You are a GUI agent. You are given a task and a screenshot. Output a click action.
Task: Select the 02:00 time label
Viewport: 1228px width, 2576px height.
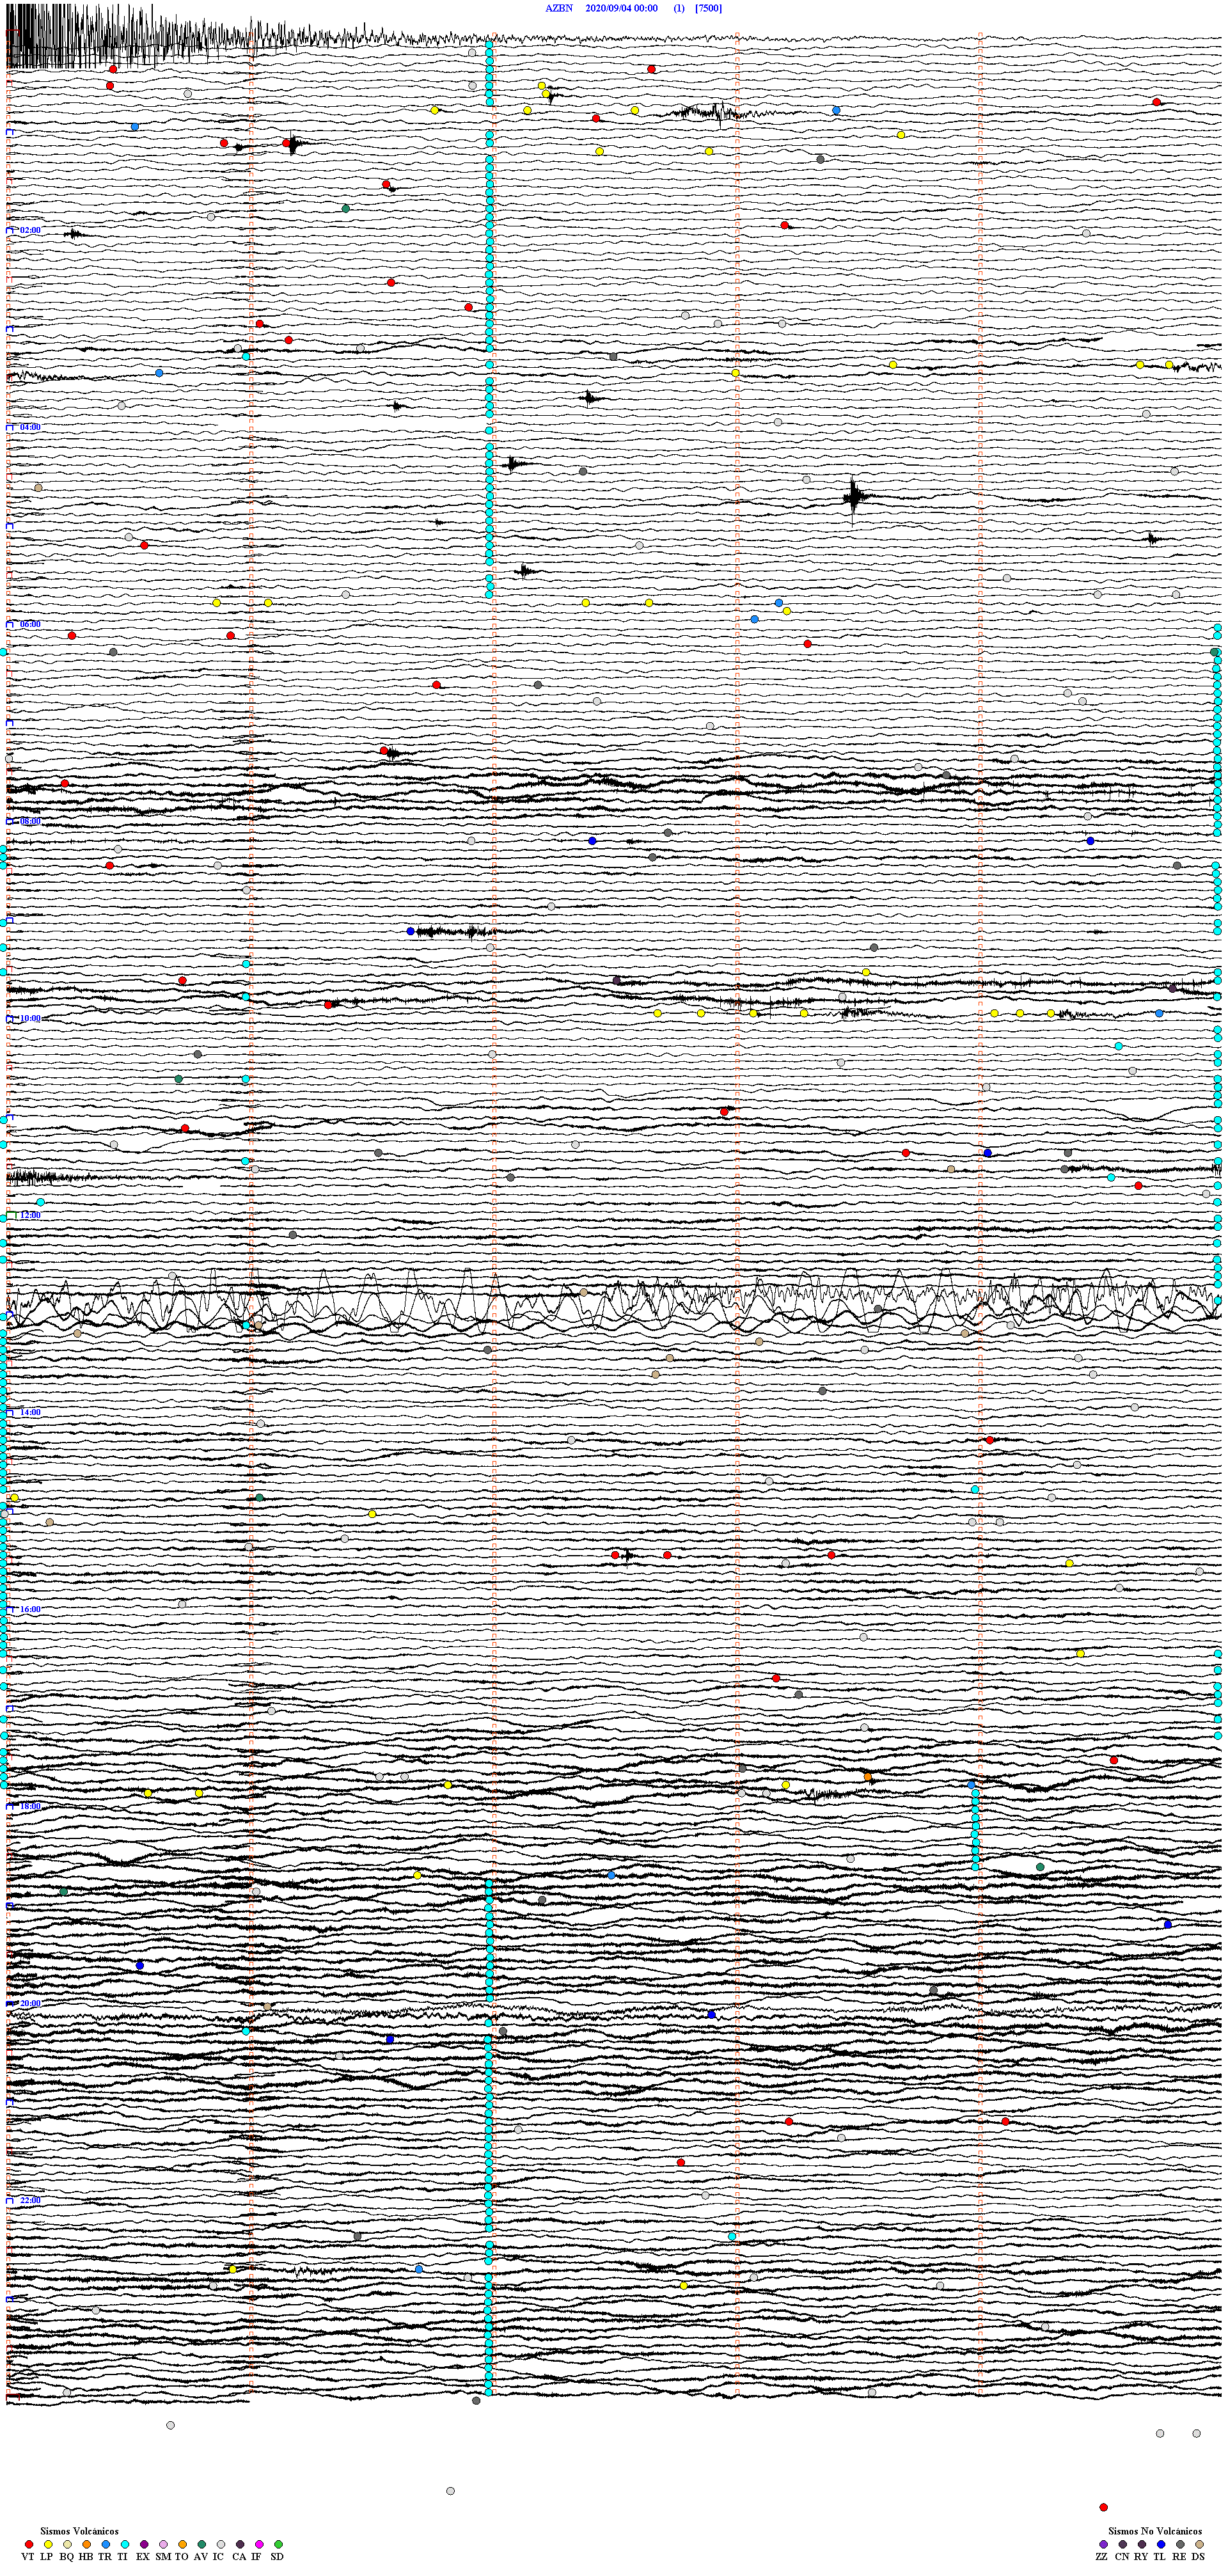[30, 230]
